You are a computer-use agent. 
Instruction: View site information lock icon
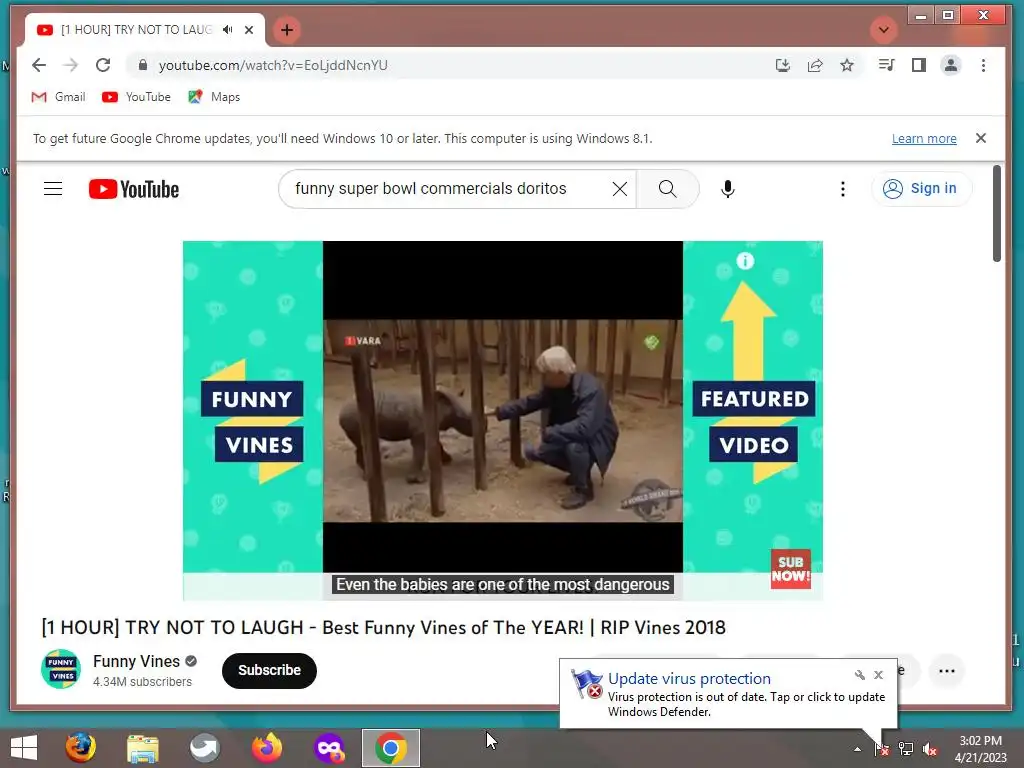tap(143, 65)
